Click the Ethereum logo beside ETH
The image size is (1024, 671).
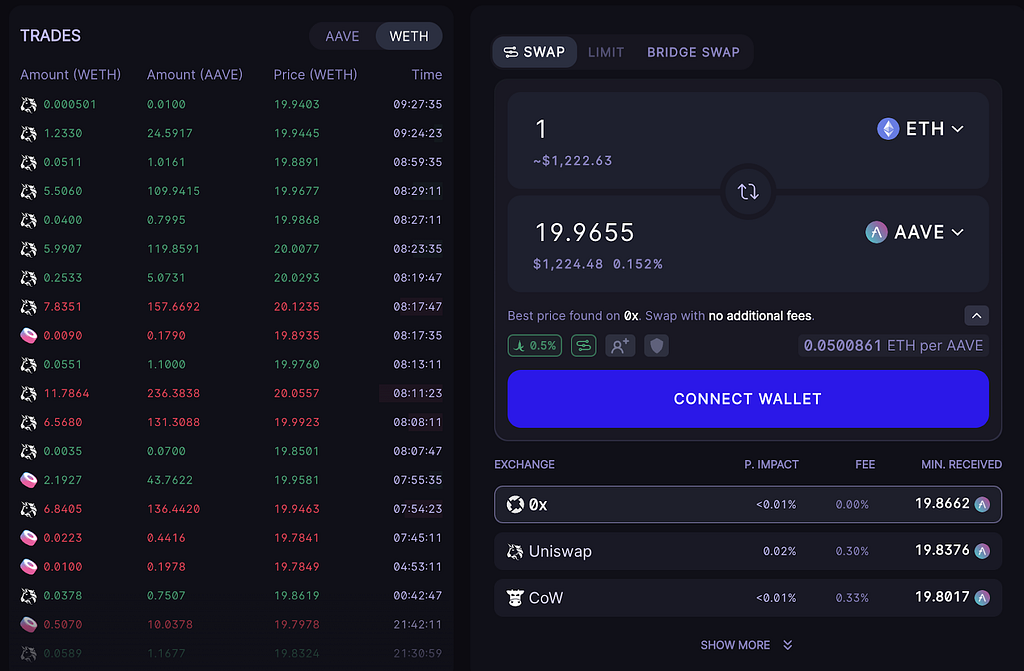click(x=888, y=129)
